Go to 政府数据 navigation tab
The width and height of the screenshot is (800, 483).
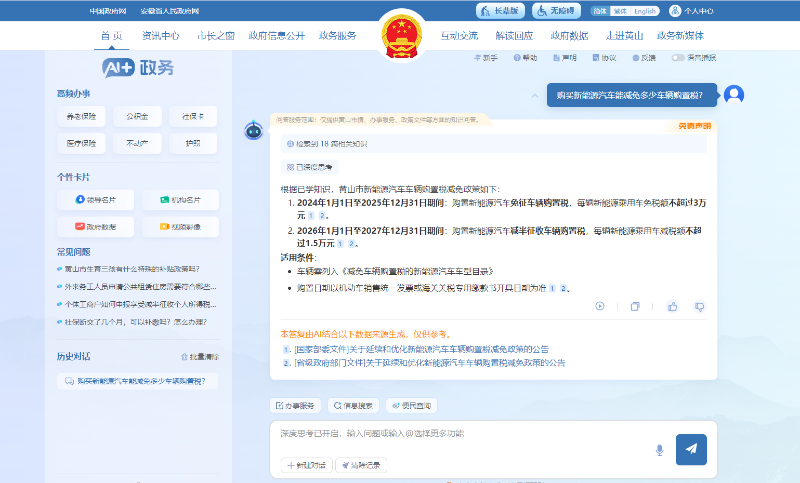point(569,35)
